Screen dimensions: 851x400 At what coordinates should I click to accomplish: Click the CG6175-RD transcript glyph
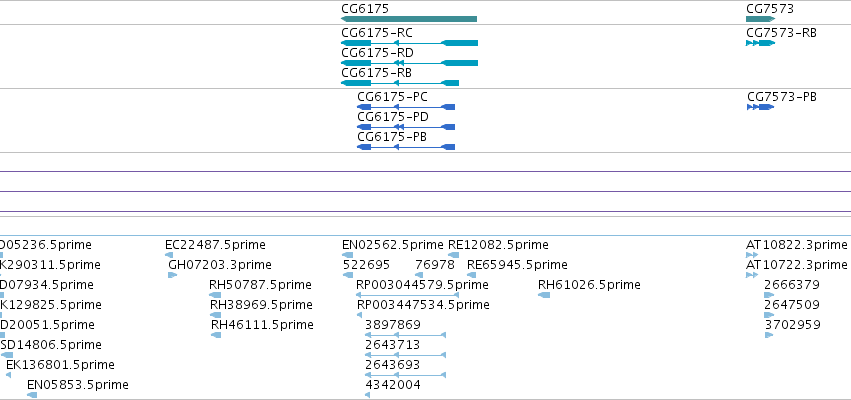point(409,63)
